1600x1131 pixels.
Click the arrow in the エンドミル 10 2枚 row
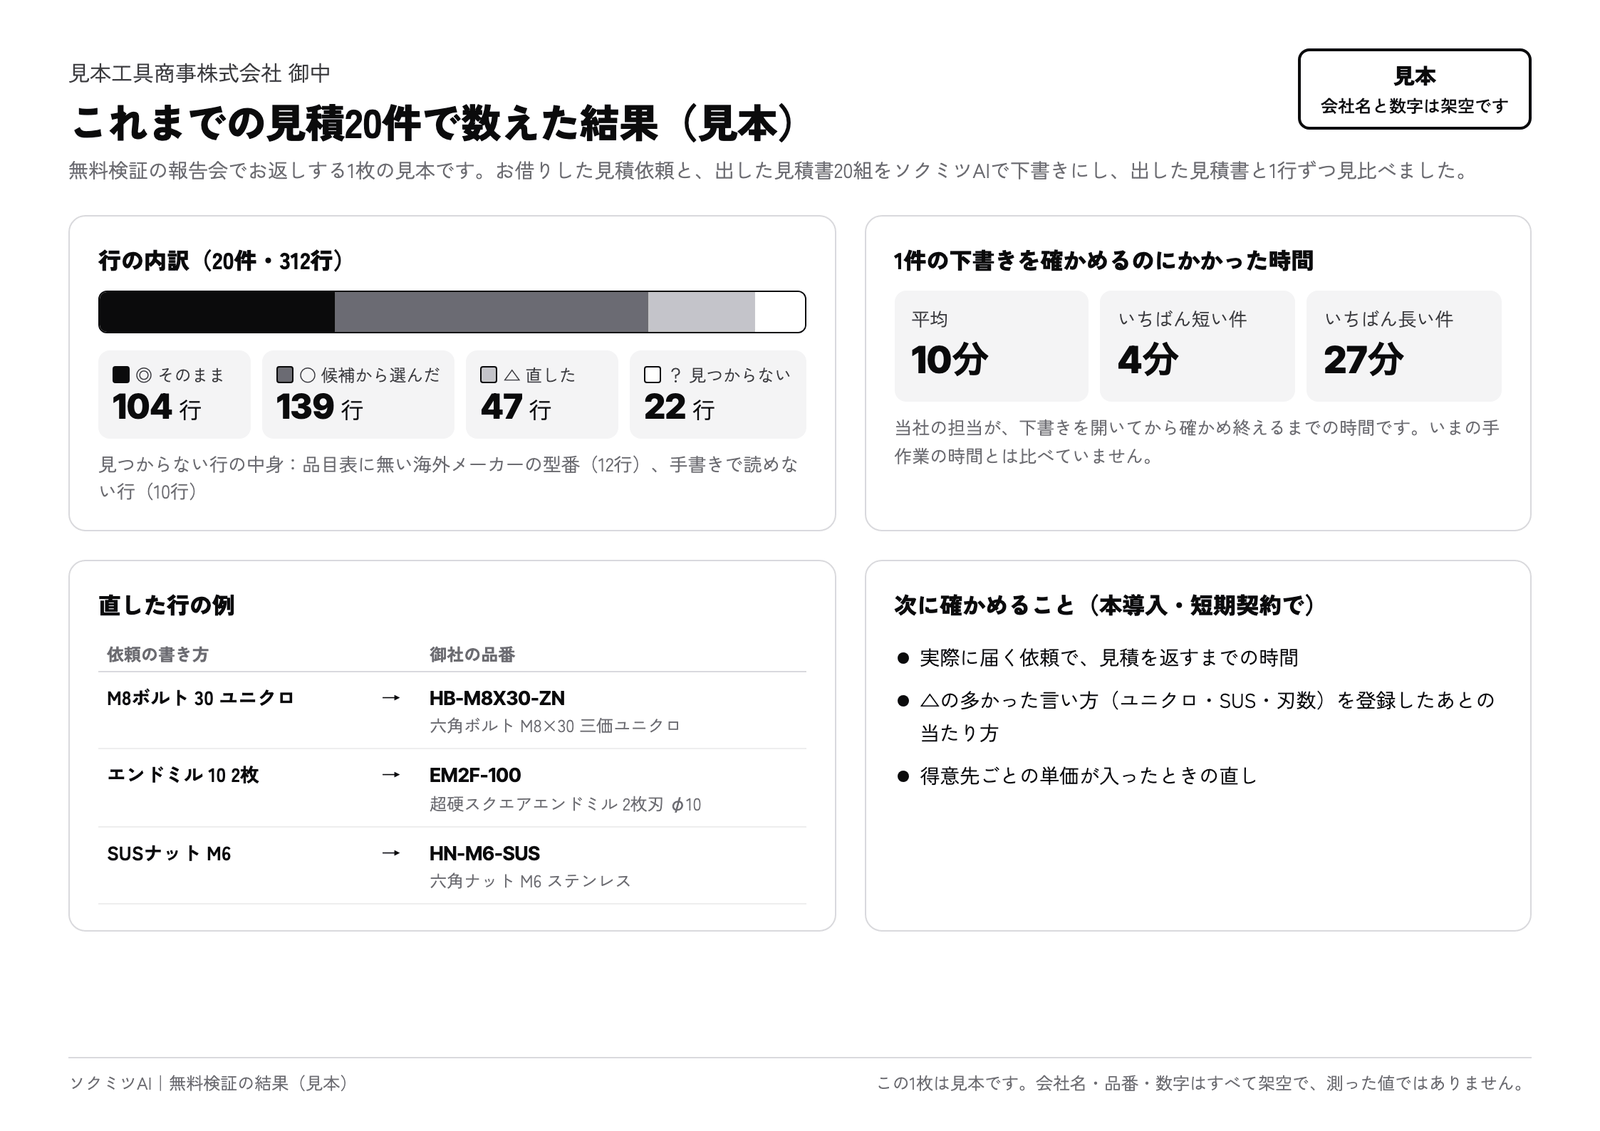click(x=391, y=775)
